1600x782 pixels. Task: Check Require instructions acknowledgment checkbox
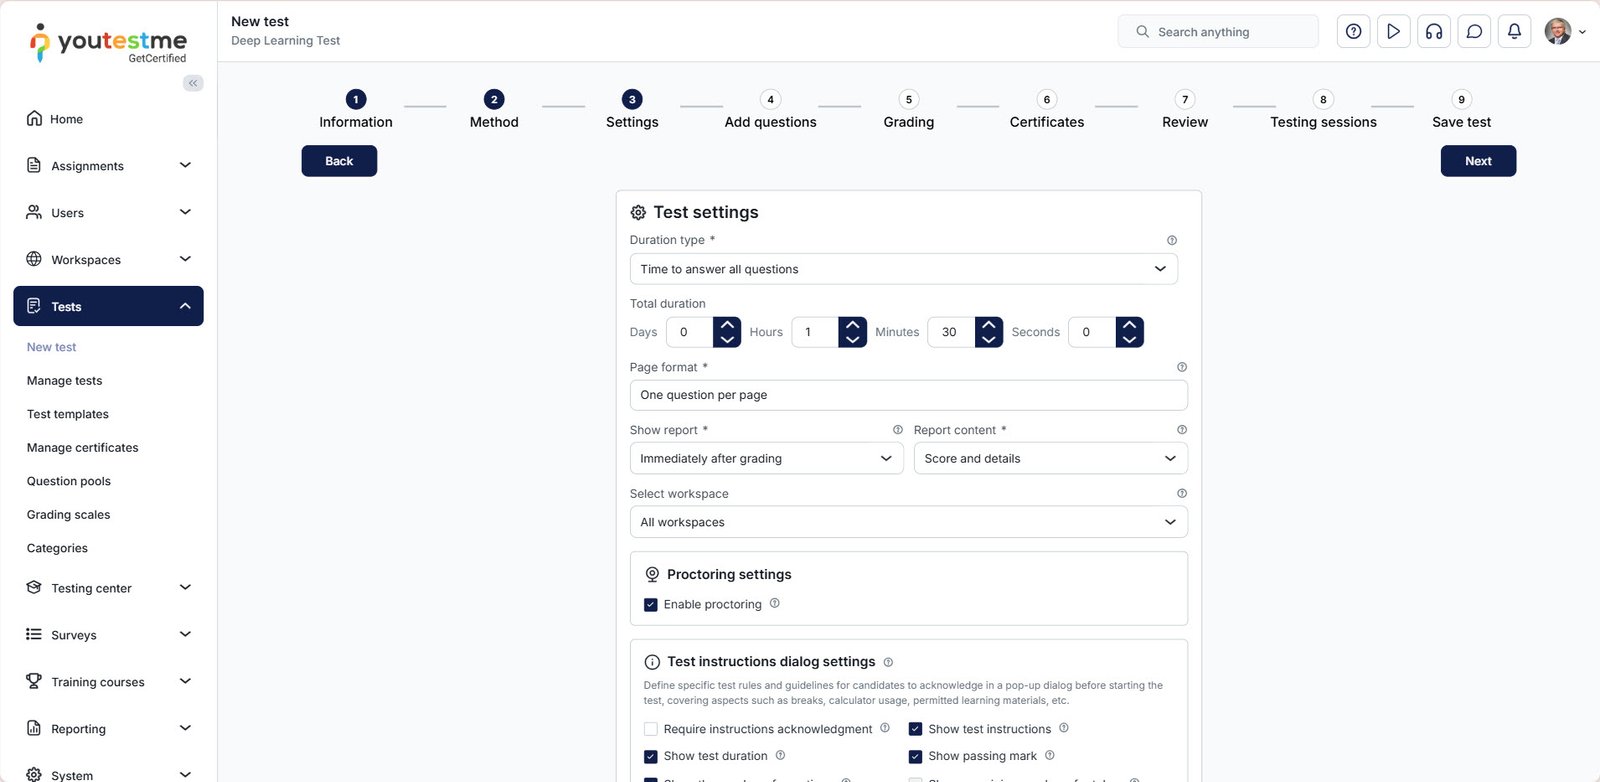coord(651,729)
